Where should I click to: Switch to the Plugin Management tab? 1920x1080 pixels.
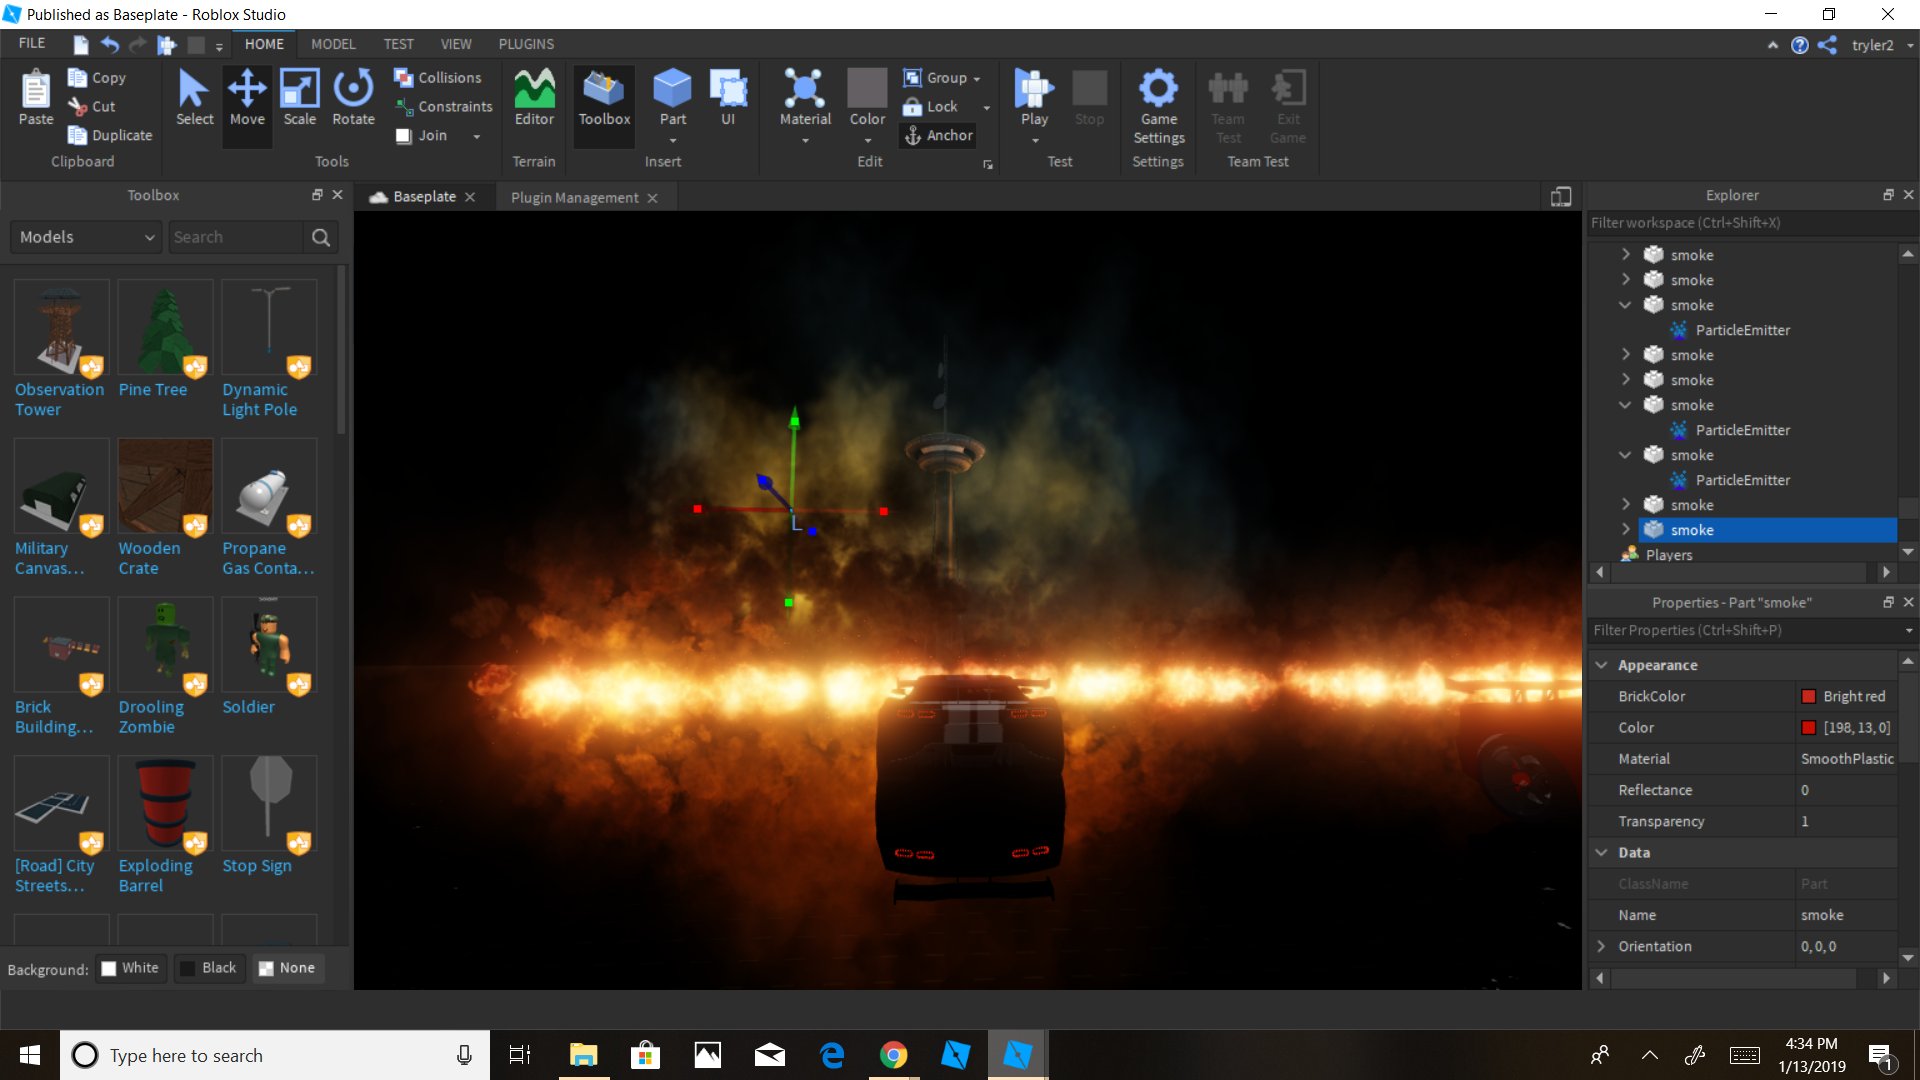(572, 196)
